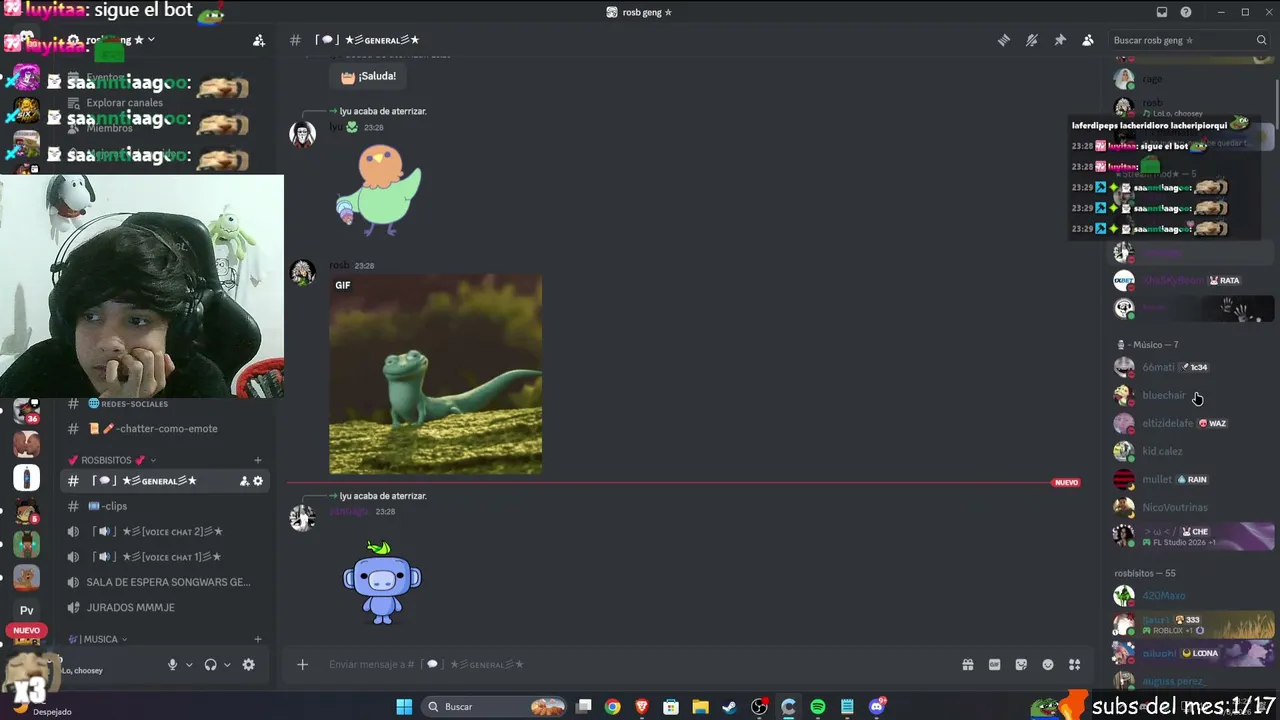1280x720 pixels.
Task: Collapse the ROSBISITOS category
Action: coord(112,460)
